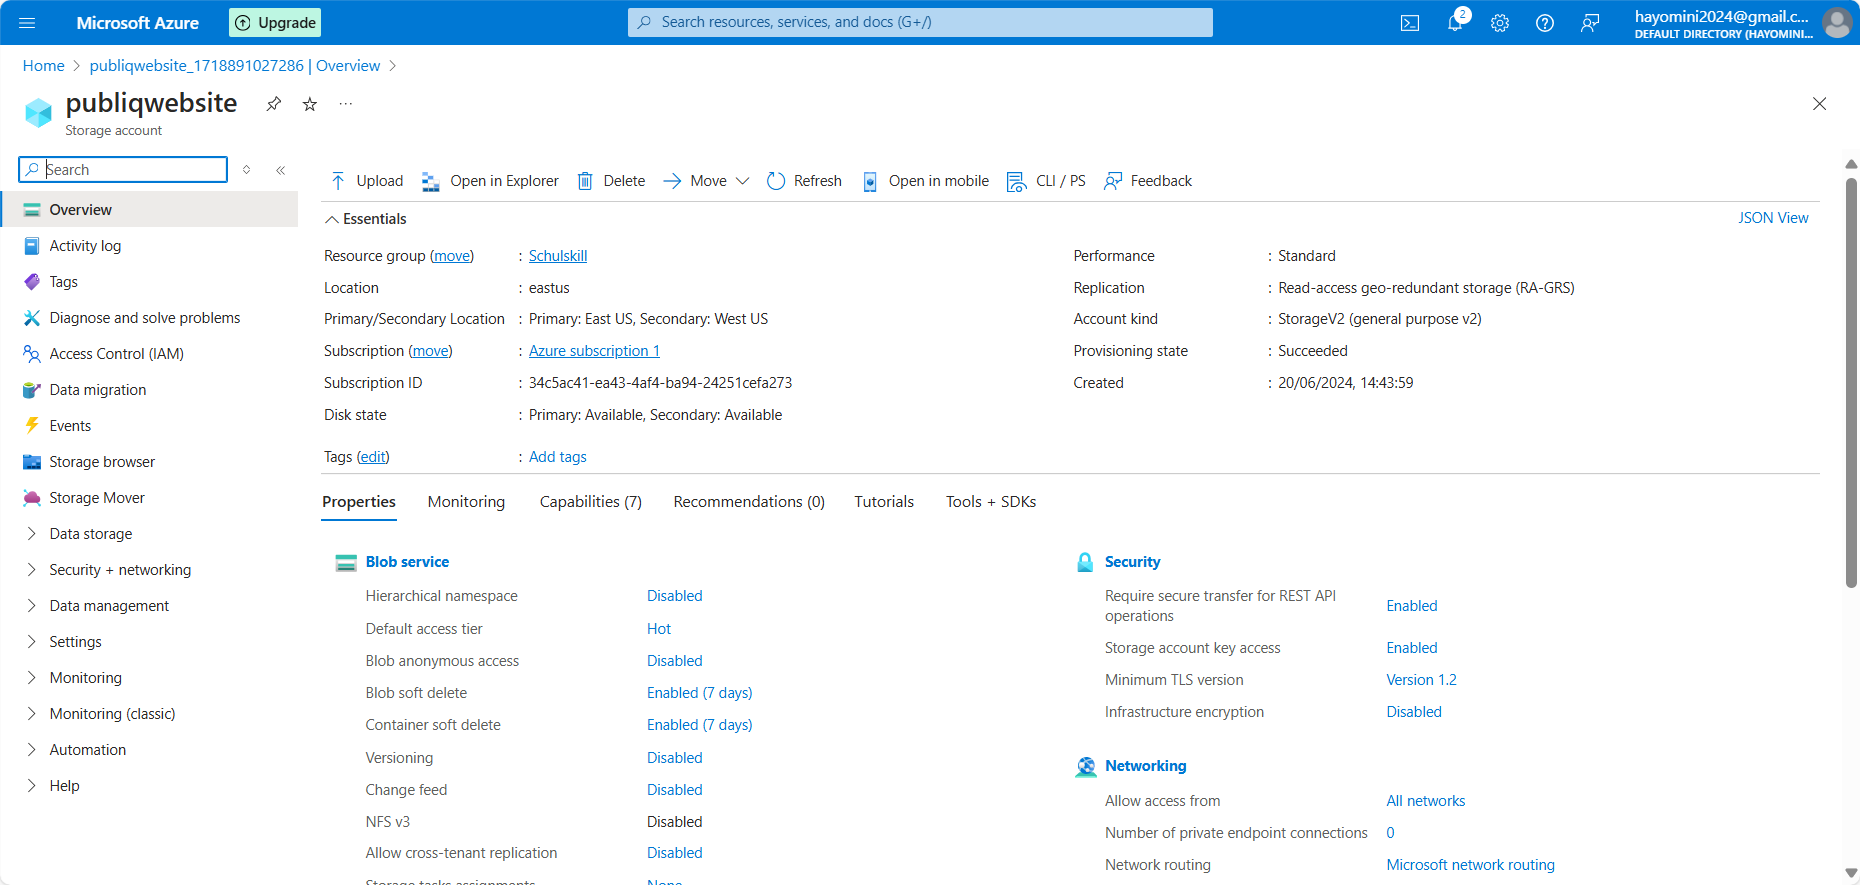View notifications bell icon
Viewport: 1860px width, 885px height.
click(x=1455, y=23)
